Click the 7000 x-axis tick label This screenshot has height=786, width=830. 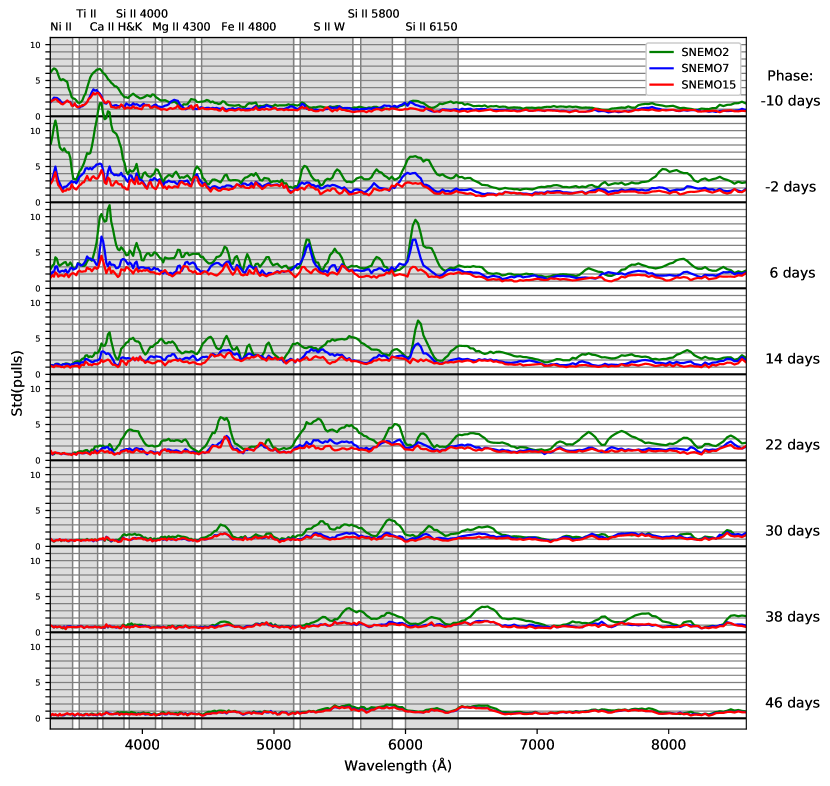pyautogui.click(x=537, y=745)
